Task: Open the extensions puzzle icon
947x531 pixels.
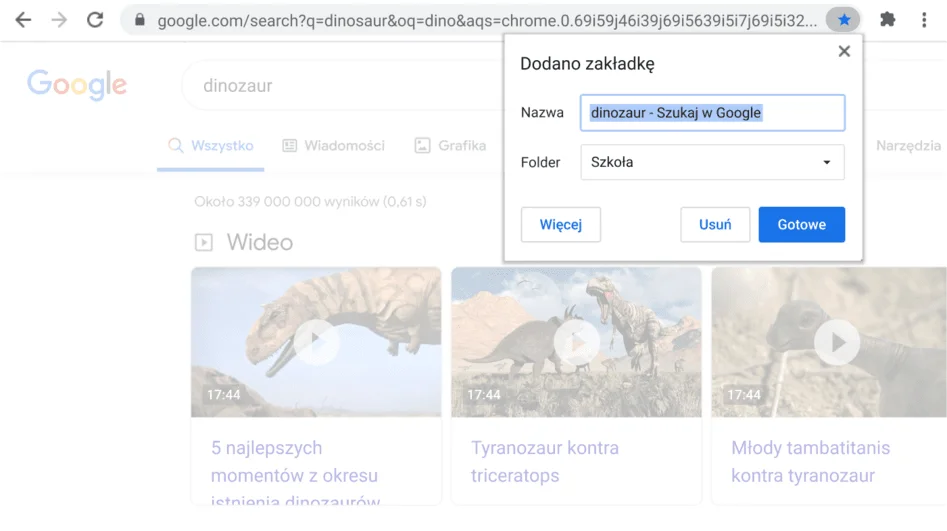Action: tap(887, 20)
